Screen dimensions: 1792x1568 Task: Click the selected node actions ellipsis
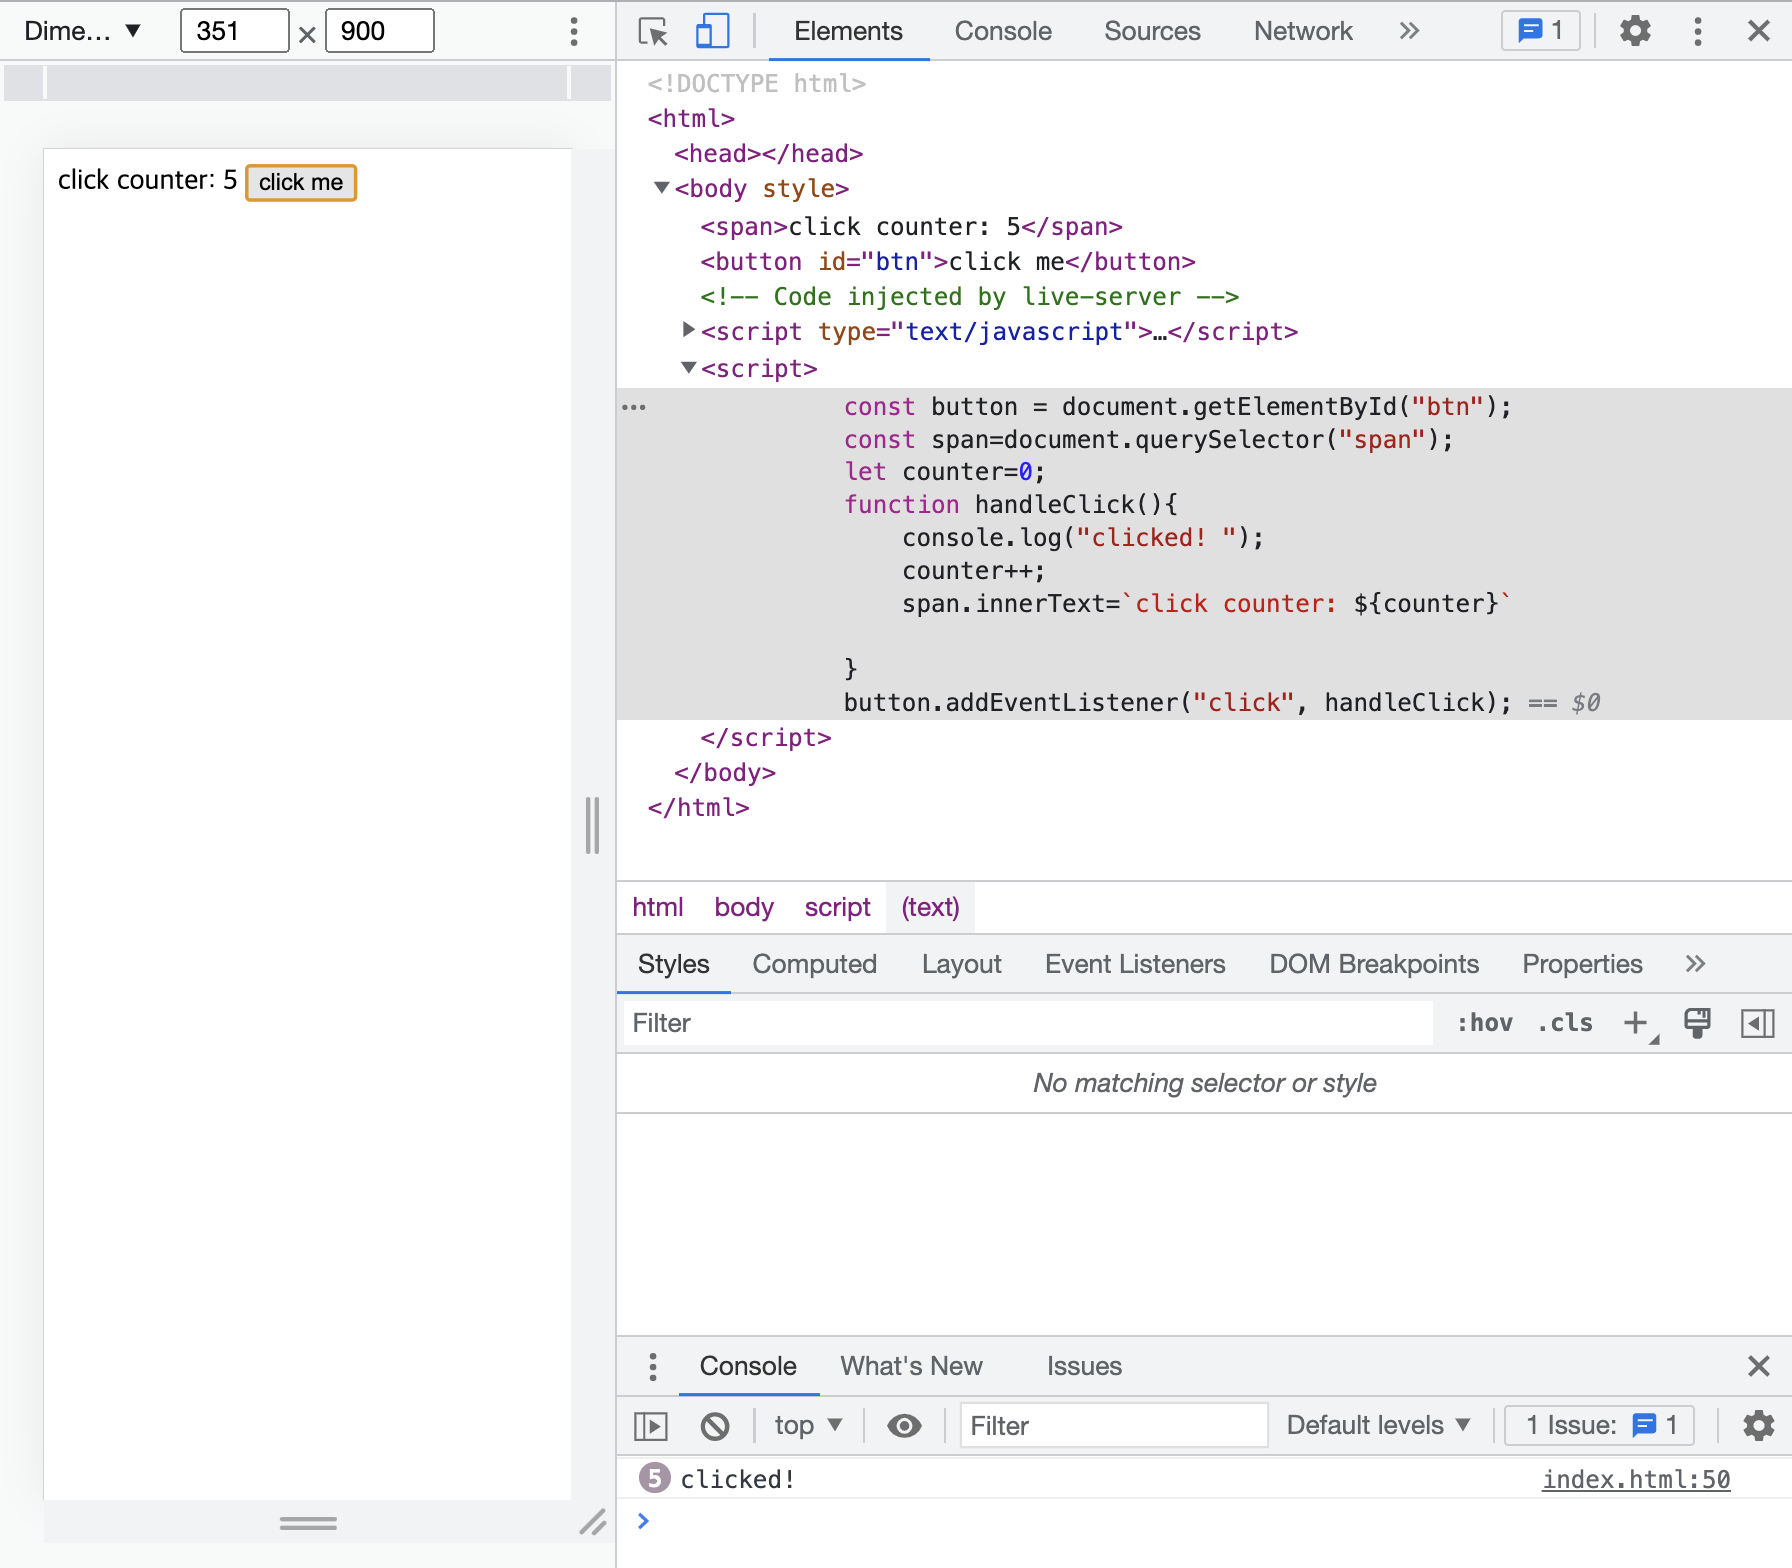tap(634, 407)
